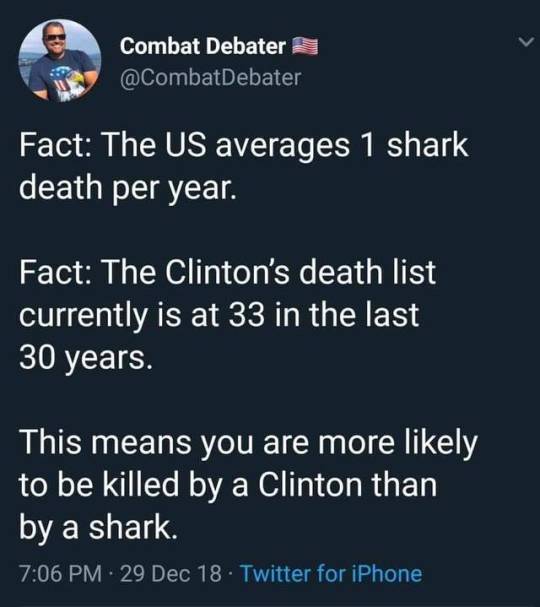Select the 7:06 PM timestamp
540x607 pixels.
click(x=60, y=573)
